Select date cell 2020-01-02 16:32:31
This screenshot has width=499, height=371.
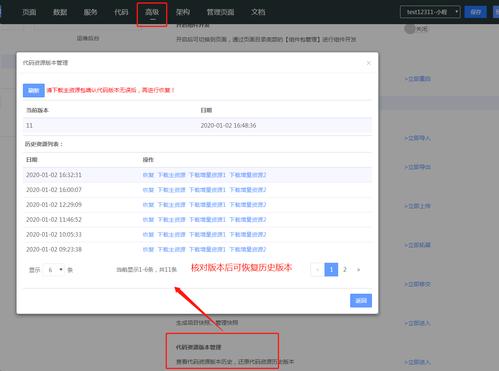pos(54,175)
